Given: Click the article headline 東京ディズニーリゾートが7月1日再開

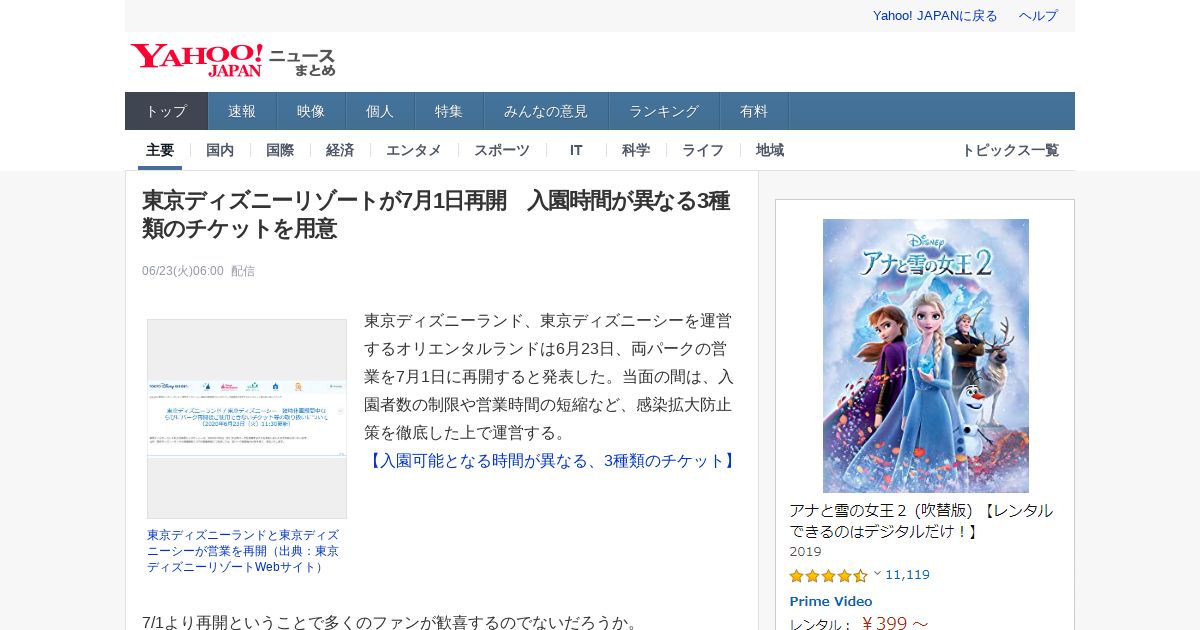Looking at the screenshot, I should (x=436, y=215).
